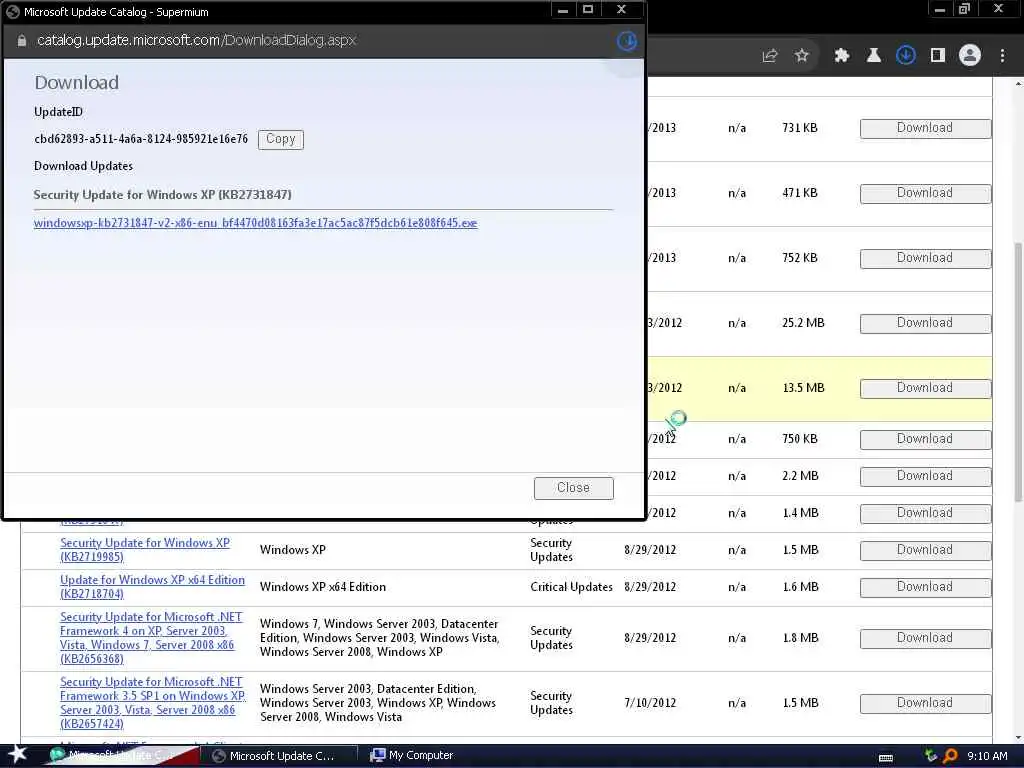The width and height of the screenshot is (1024, 768).
Task: Open the star start button on the taskbar
Action: pos(18,755)
